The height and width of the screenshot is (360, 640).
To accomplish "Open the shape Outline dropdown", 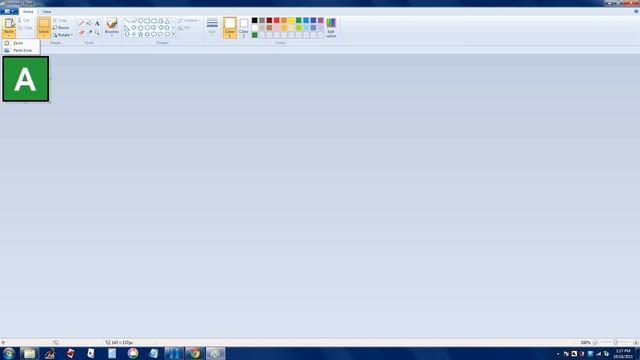I will [189, 20].
